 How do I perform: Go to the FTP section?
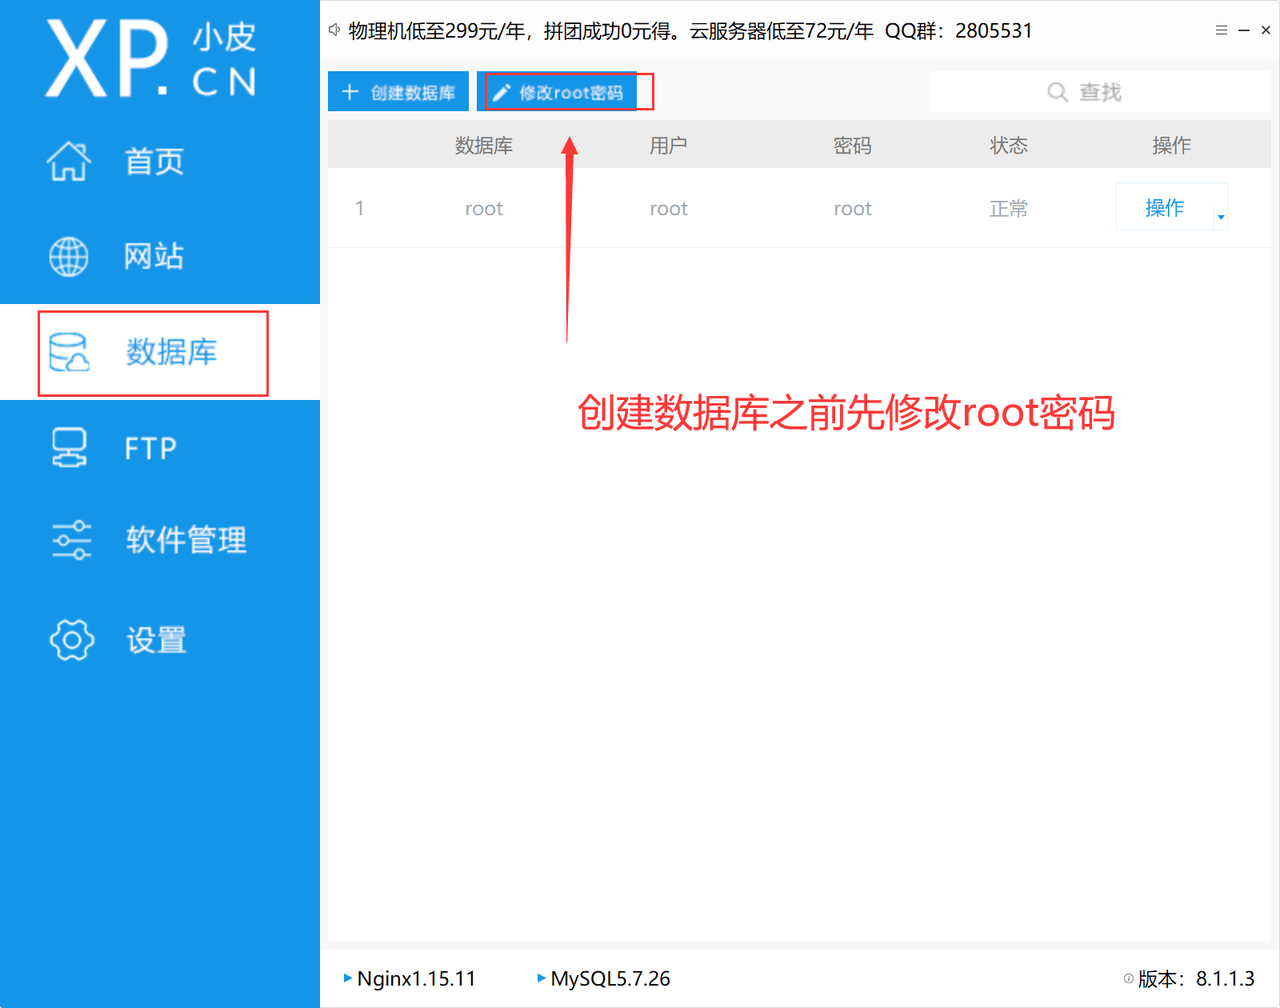pos(160,447)
